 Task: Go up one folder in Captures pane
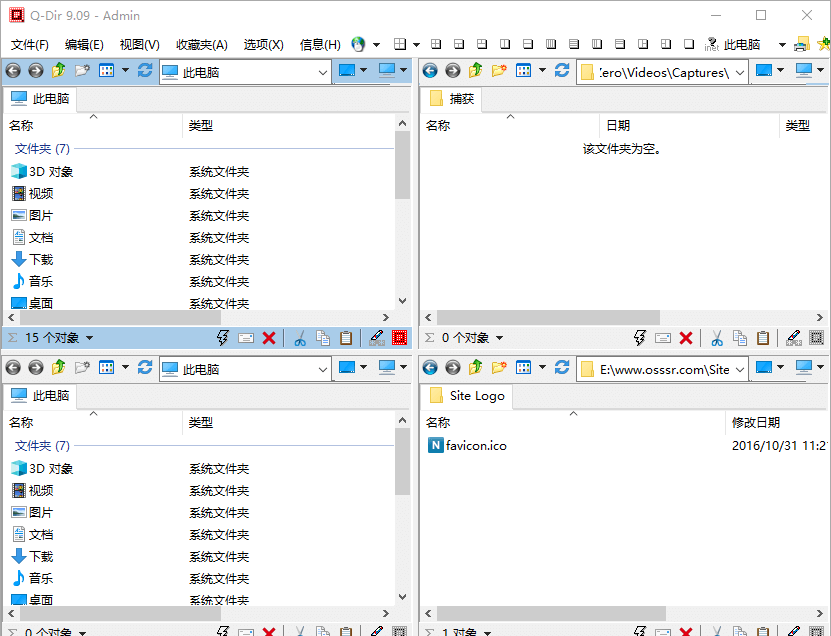475,70
